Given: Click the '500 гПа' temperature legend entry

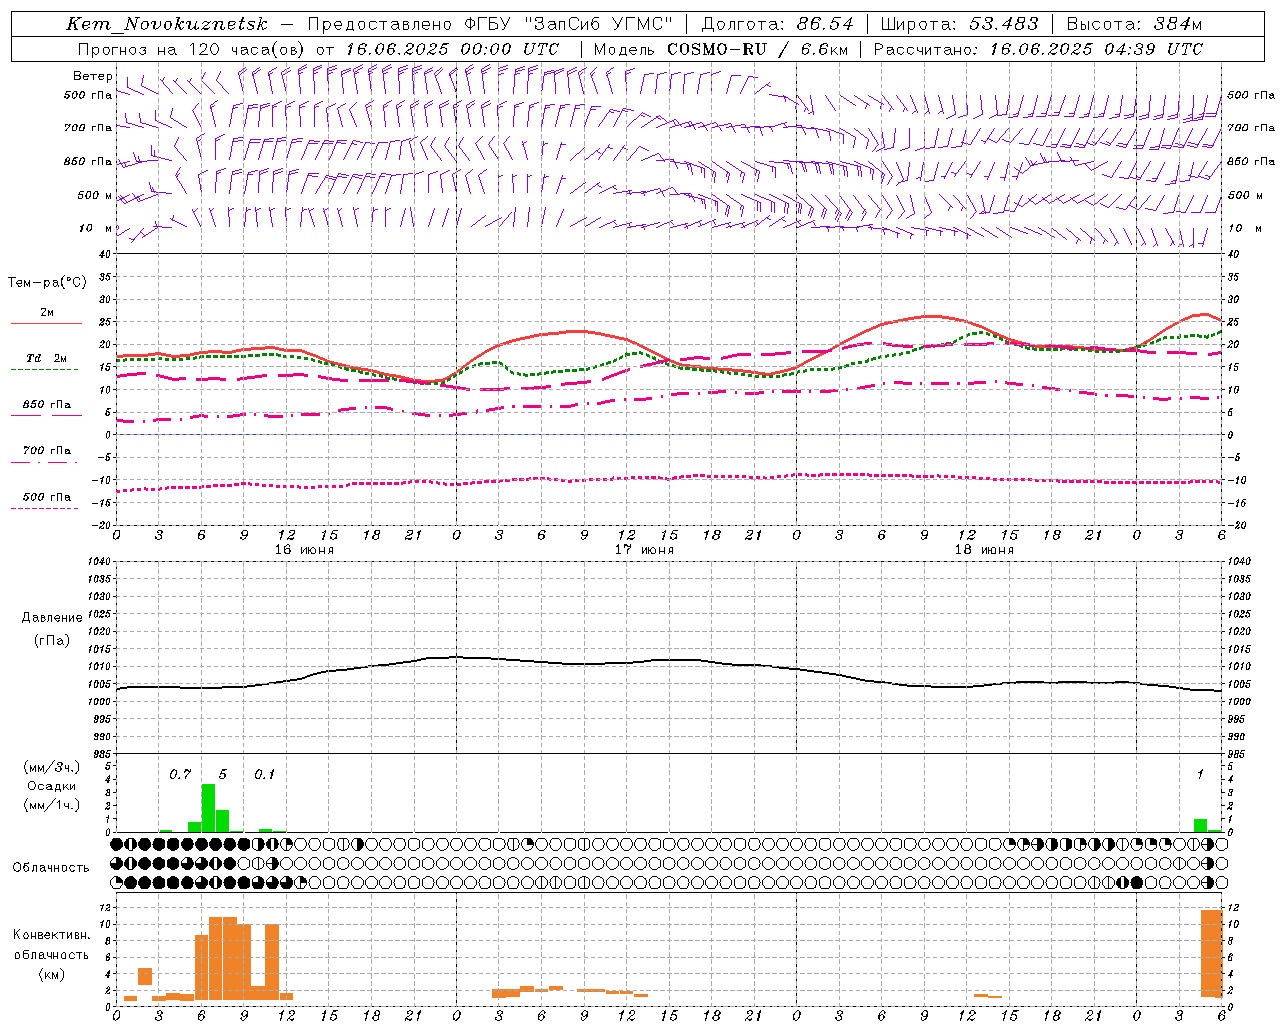Looking at the screenshot, I should click(x=47, y=497).
